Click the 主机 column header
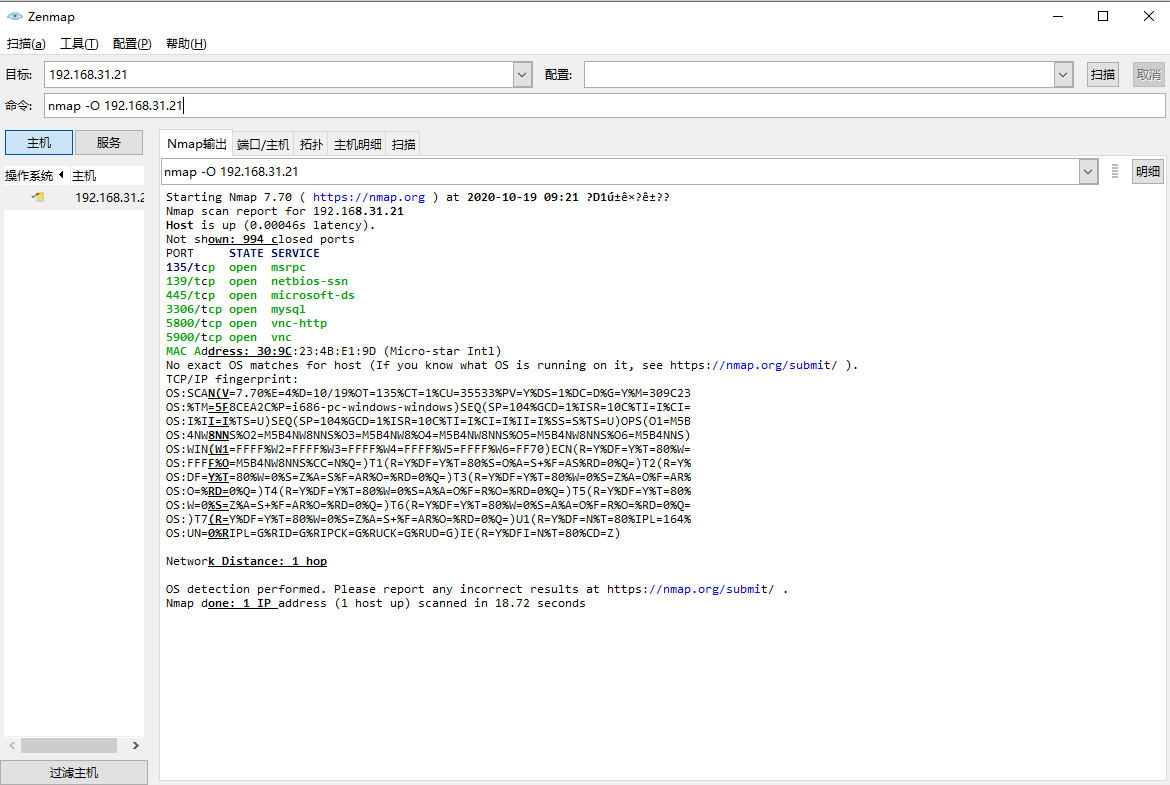Viewport: 1170px width, 785px height. (106, 175)
